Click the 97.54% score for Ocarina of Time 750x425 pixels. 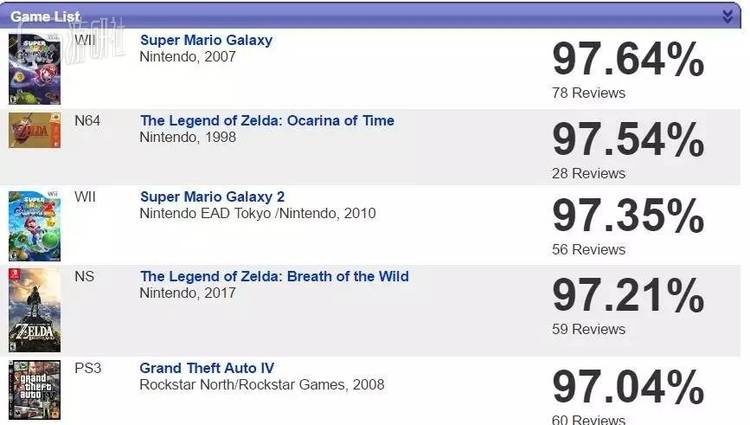628,140
